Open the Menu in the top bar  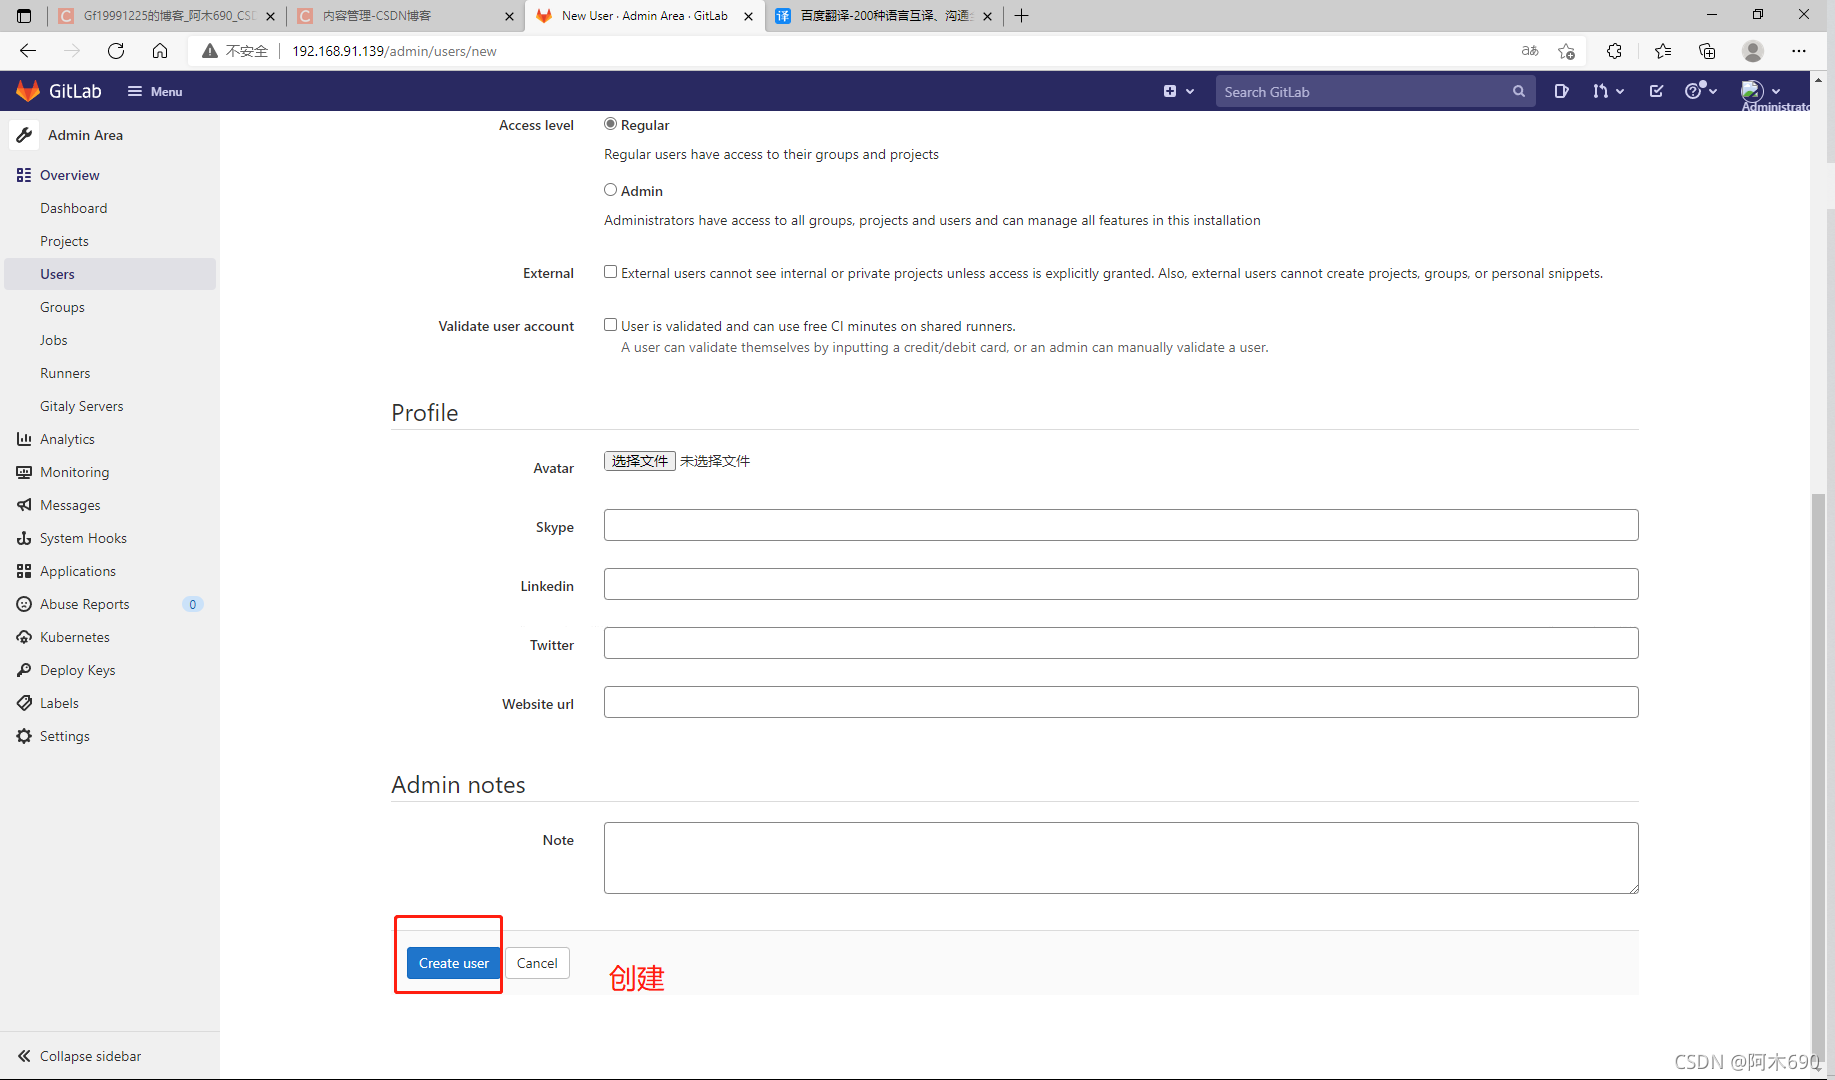click(x=154, y=91)
